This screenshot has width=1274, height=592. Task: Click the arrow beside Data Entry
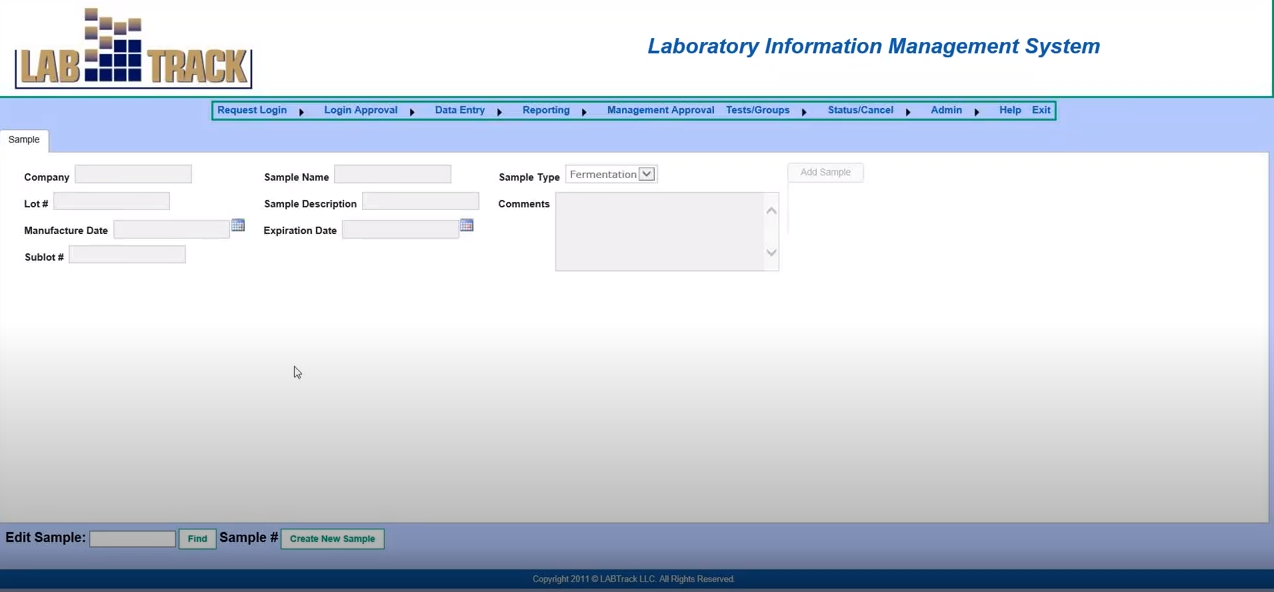tap(499, 111)
